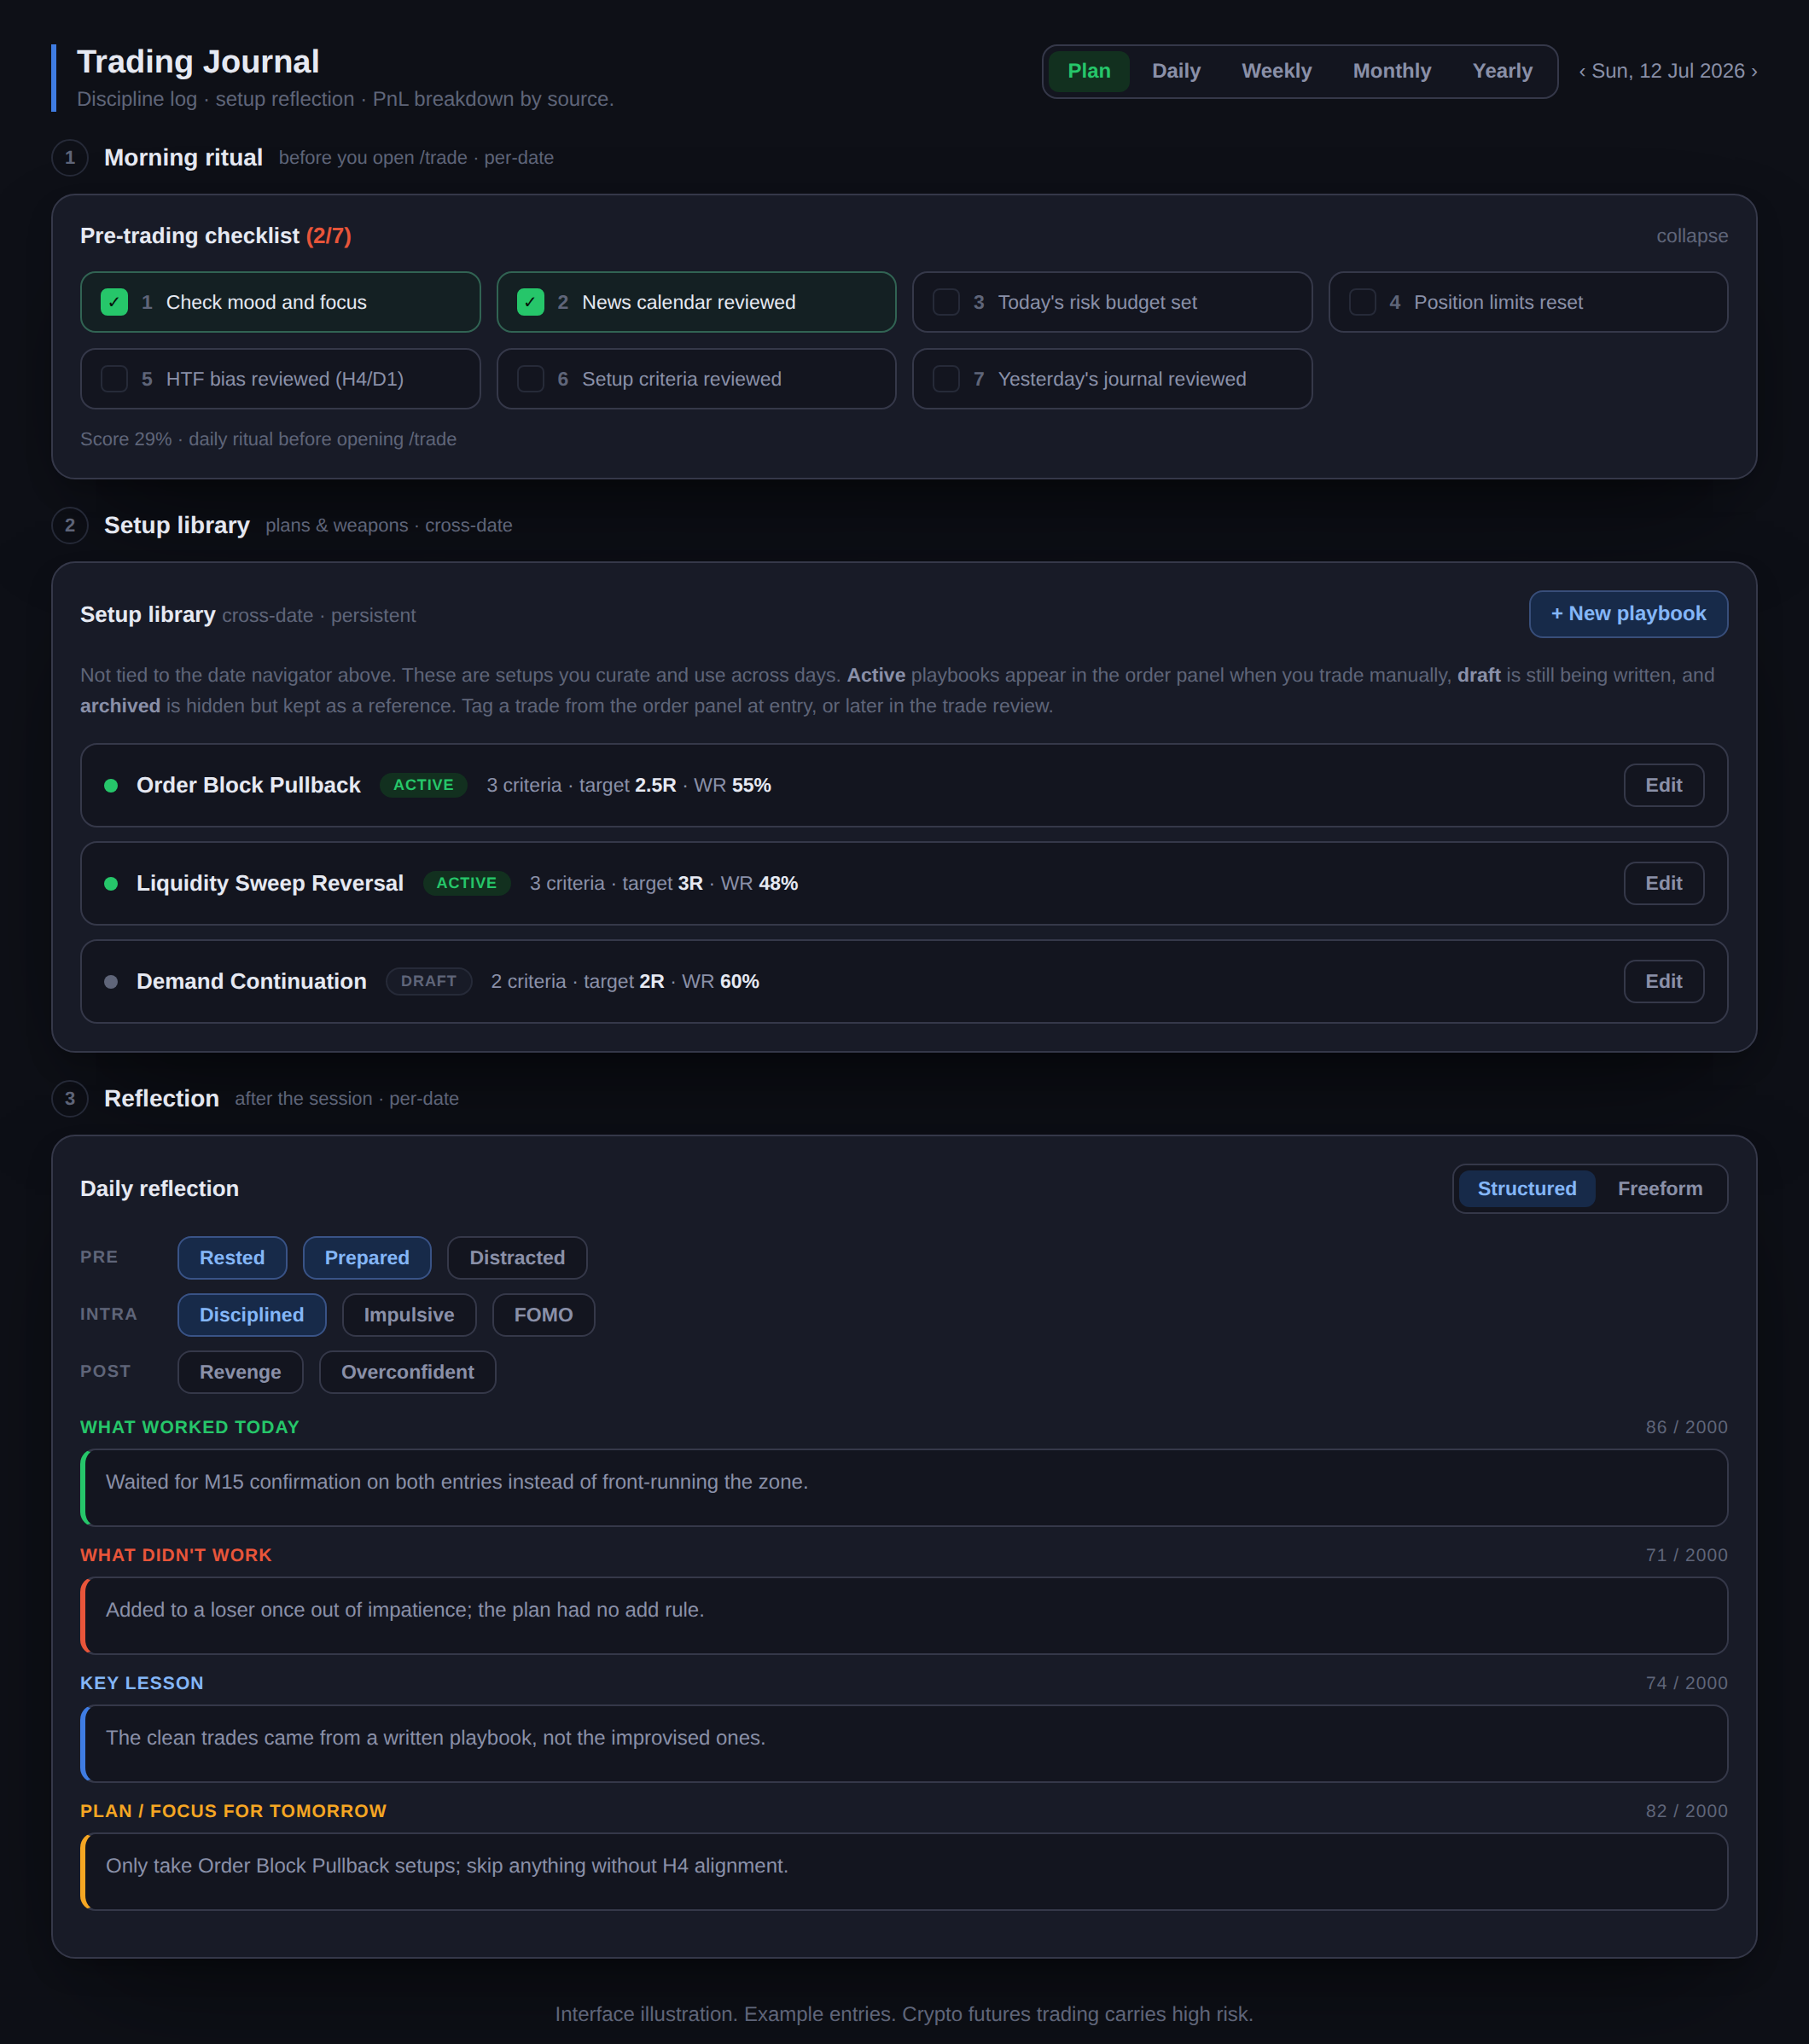This screenshot has height=2044, width=1809.
Task: Select the Overconfident tag
Action: pyautogui.click(x=407, y=1371)
